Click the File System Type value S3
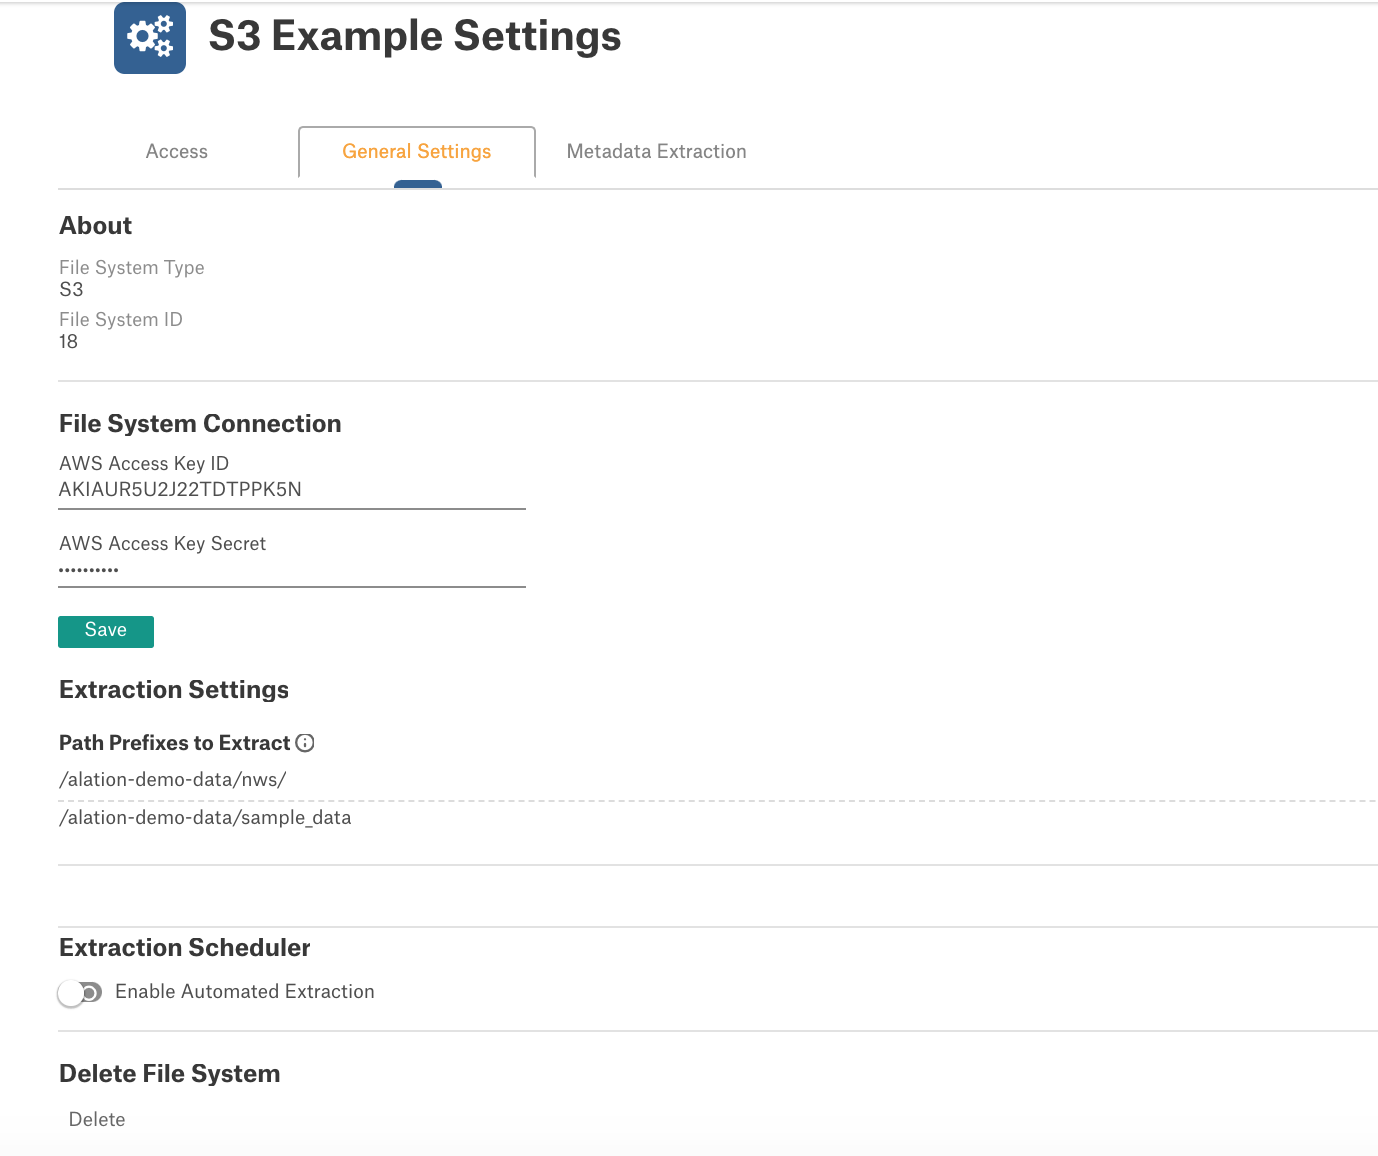Viewport: 1378px width, 1156px height. (71, 290)
